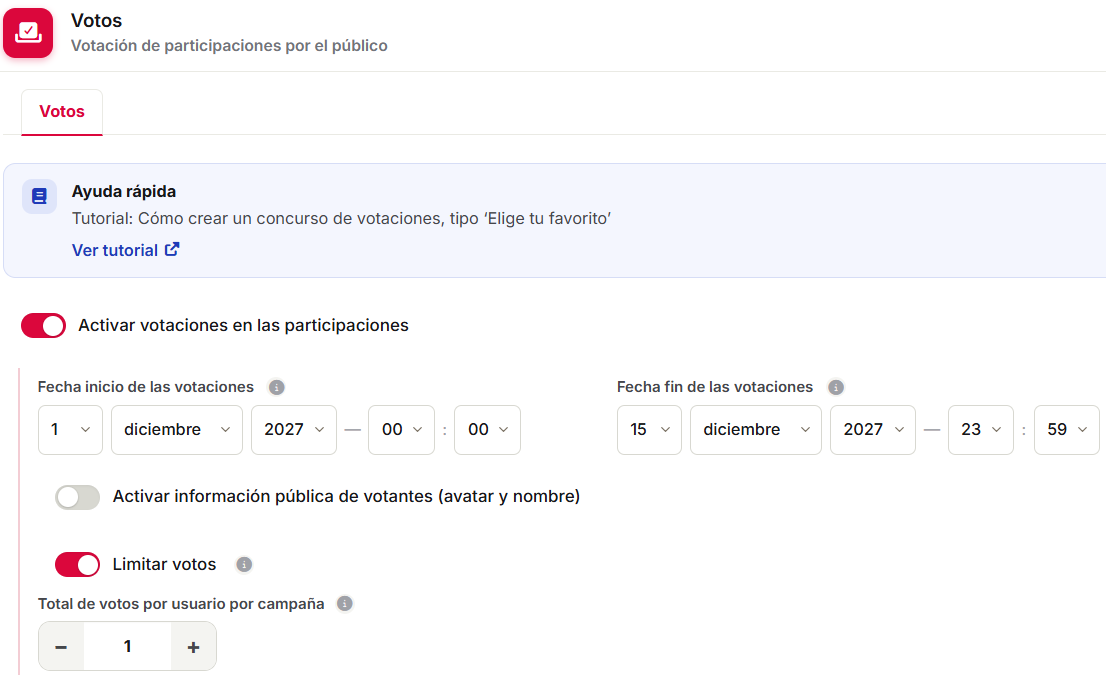Open the start date day dropdown showing 1
1106x675 pixels.
[71, 430]
